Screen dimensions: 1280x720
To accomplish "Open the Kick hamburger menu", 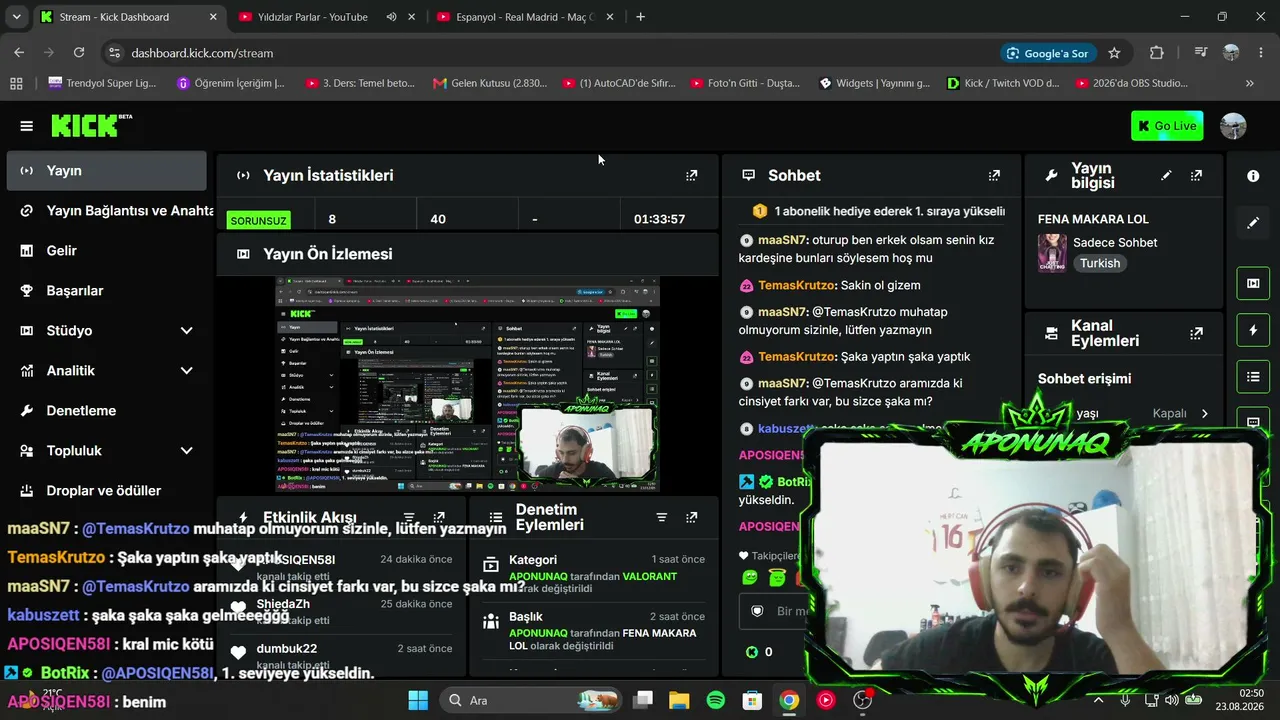I will pyautogui.click(x=26, y=126).
